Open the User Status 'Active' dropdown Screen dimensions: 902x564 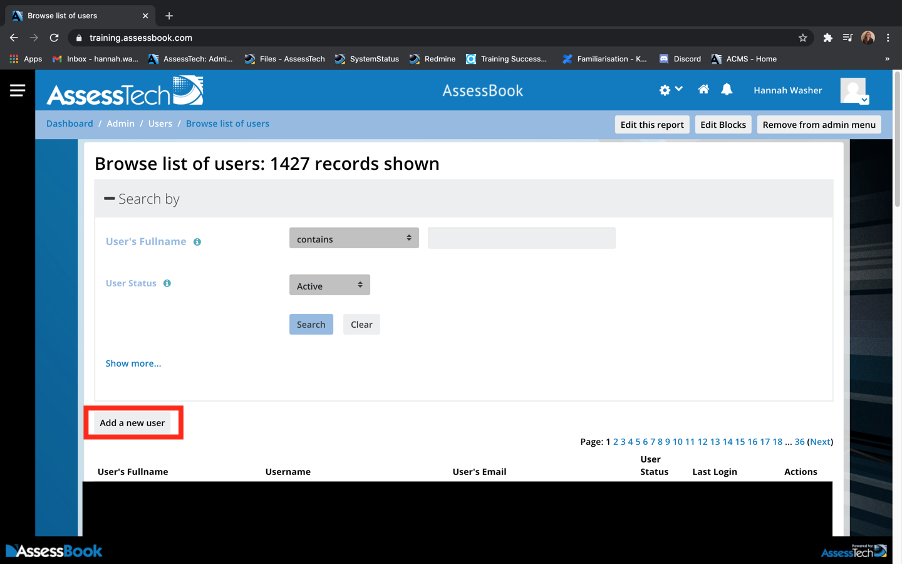pyautogui.click(x=329, y=285)
